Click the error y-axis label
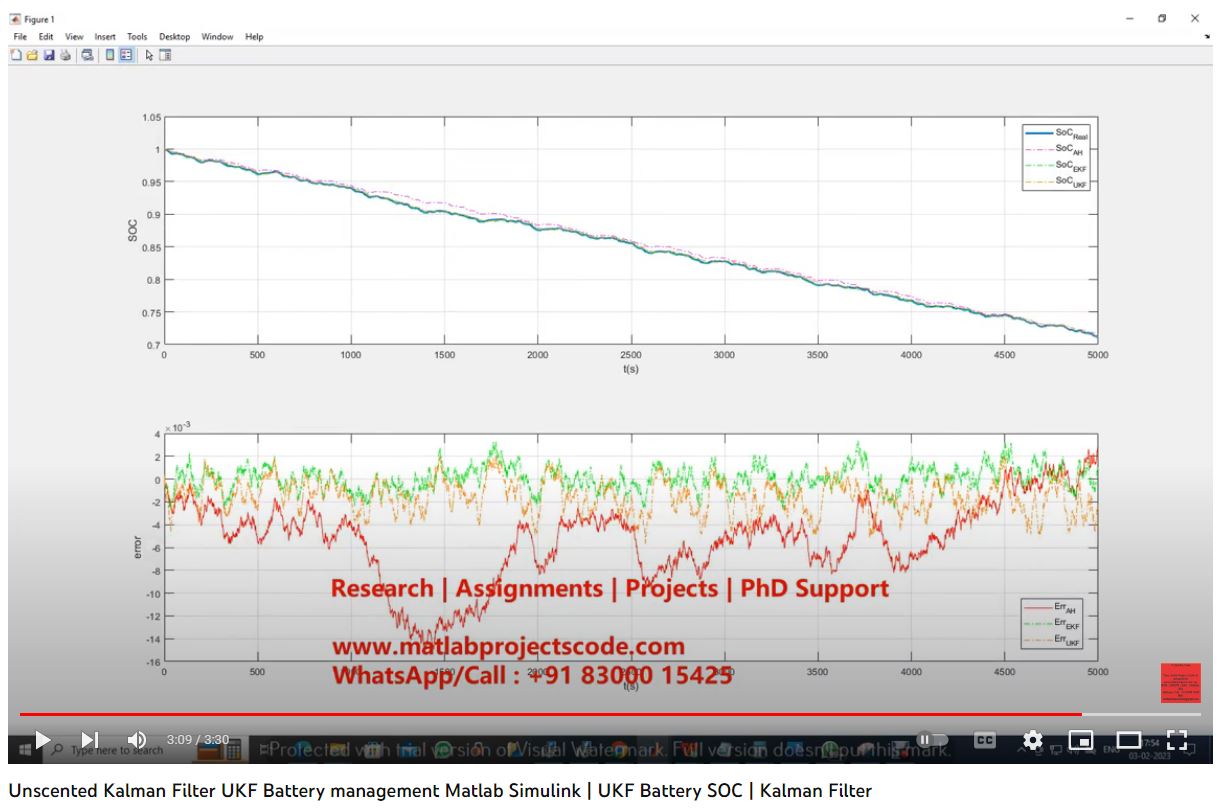This screenshot has width=1222, height=811. tap(139, 547)
